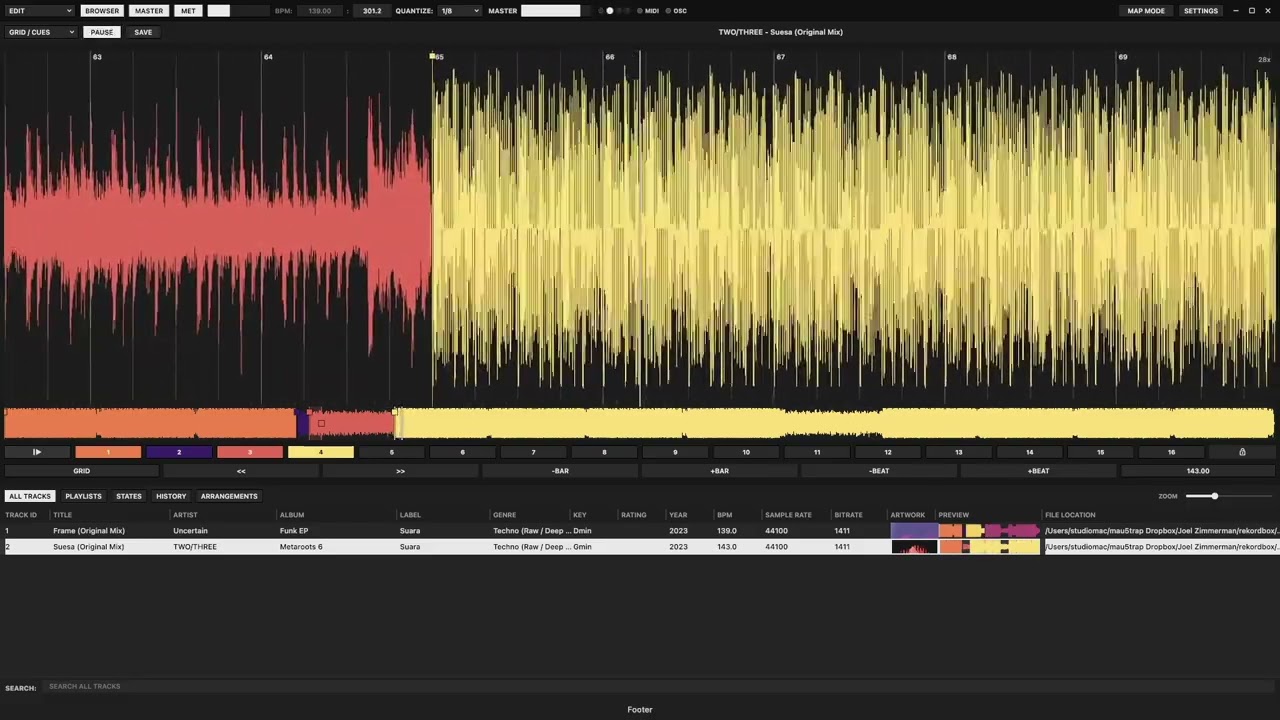Click the OSC indicator
The image size is (1280, 720).
(677, 11)
